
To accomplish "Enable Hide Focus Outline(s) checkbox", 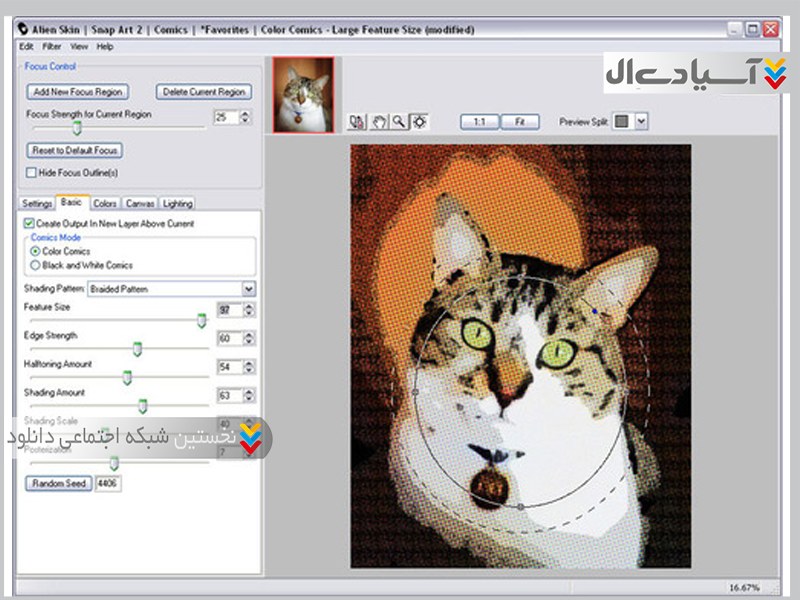I will click(x=31, y=172).
